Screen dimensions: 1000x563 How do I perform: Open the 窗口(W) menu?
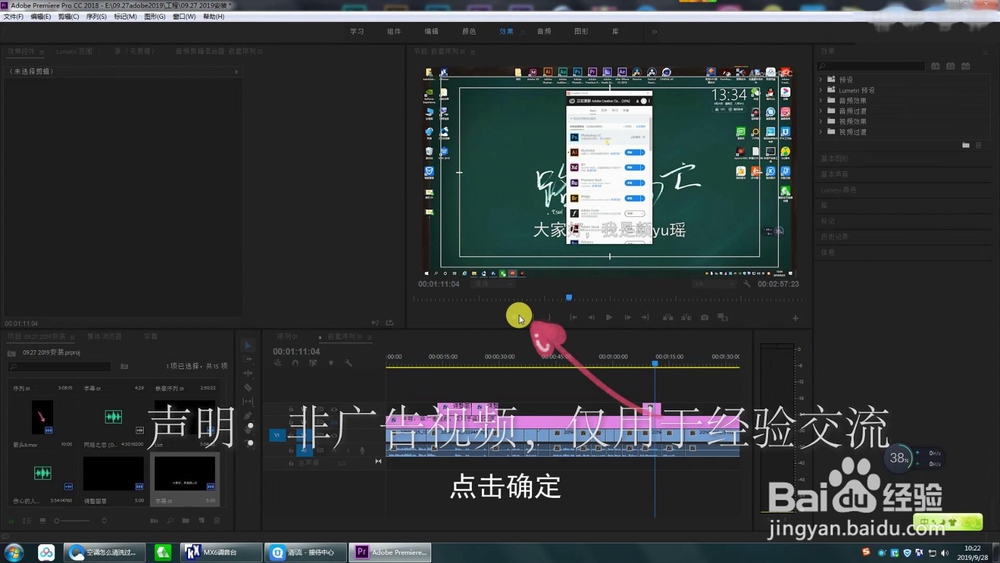[x=184, y=17]
